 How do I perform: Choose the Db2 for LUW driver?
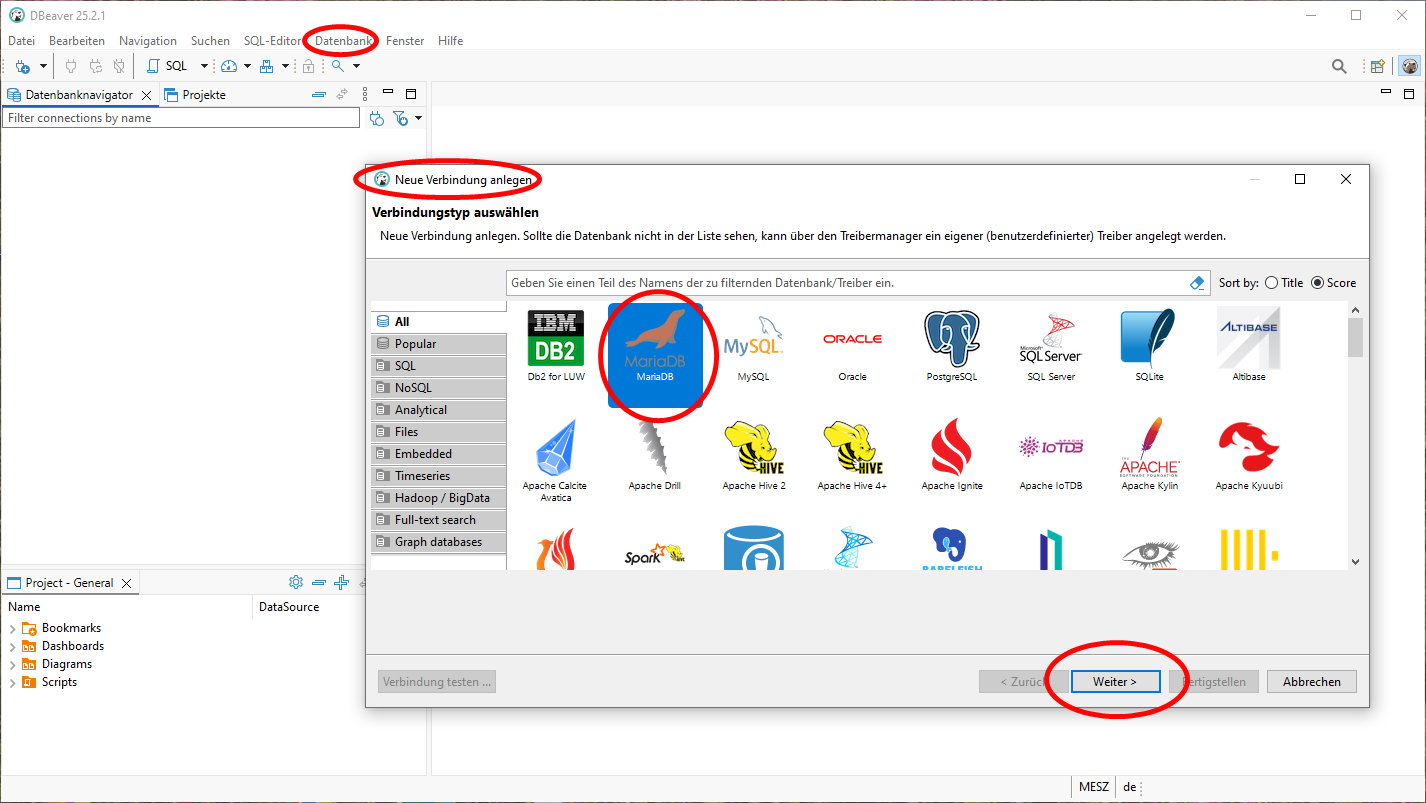coord(556,340)
